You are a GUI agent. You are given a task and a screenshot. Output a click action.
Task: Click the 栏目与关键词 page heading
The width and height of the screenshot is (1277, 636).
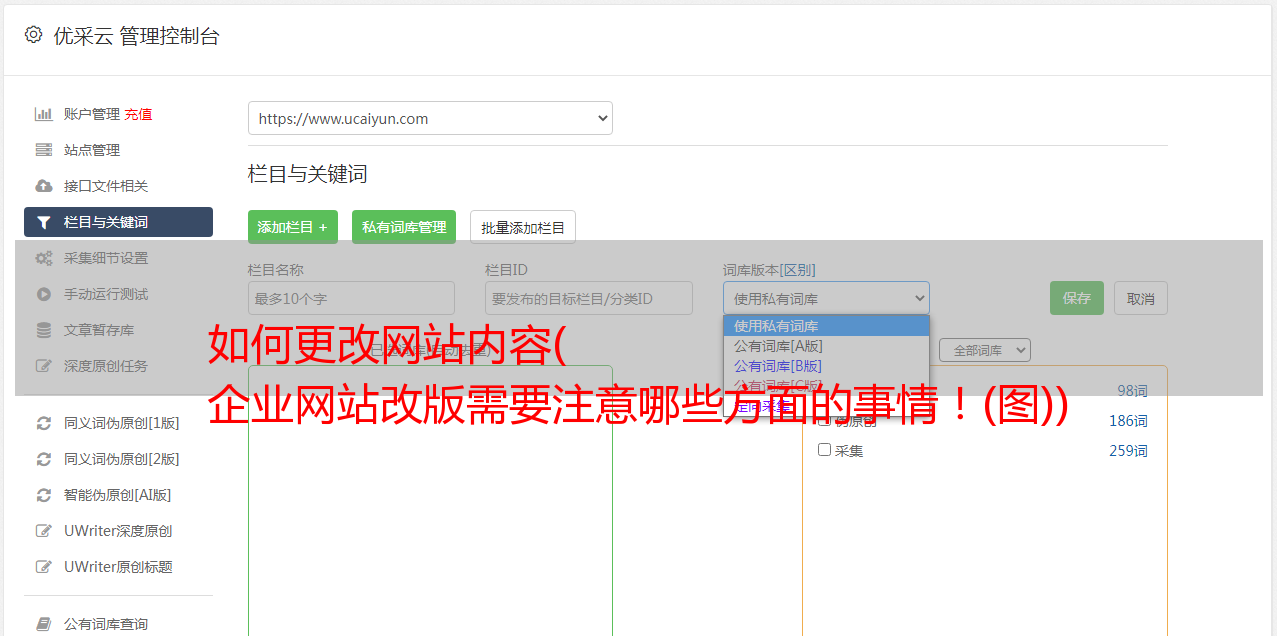308,174
